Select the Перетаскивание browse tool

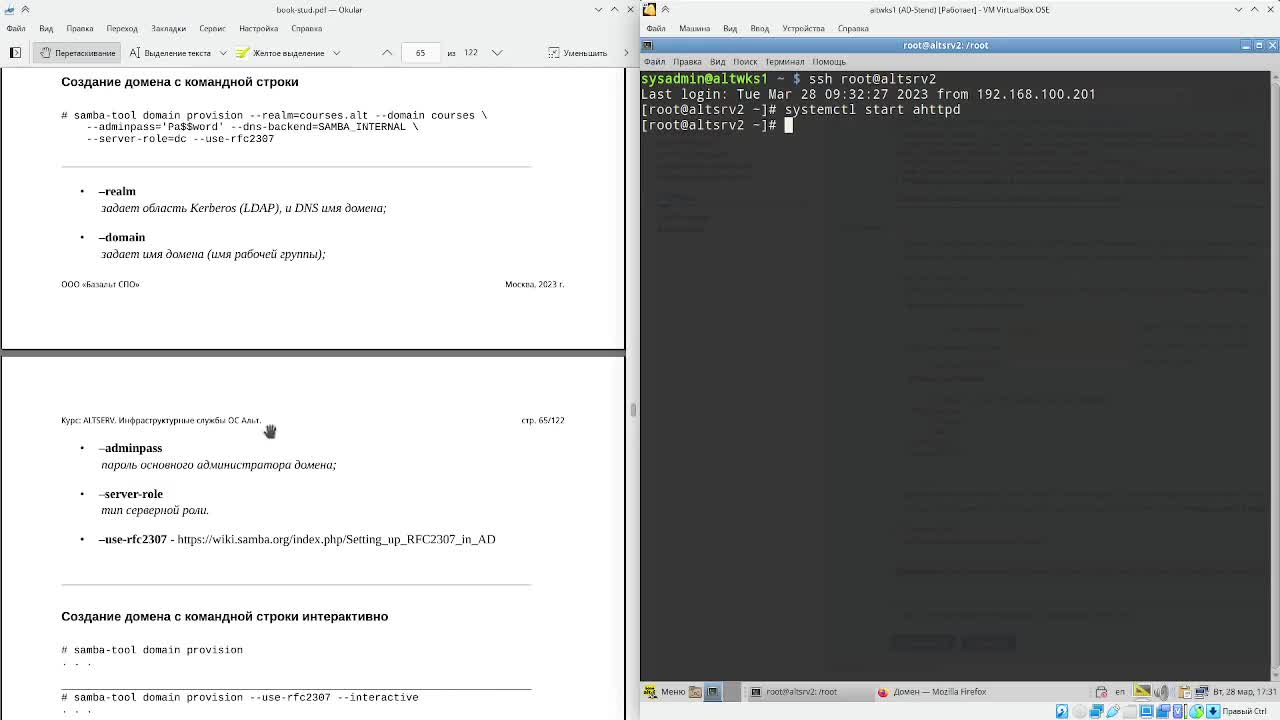pos(78,52)
